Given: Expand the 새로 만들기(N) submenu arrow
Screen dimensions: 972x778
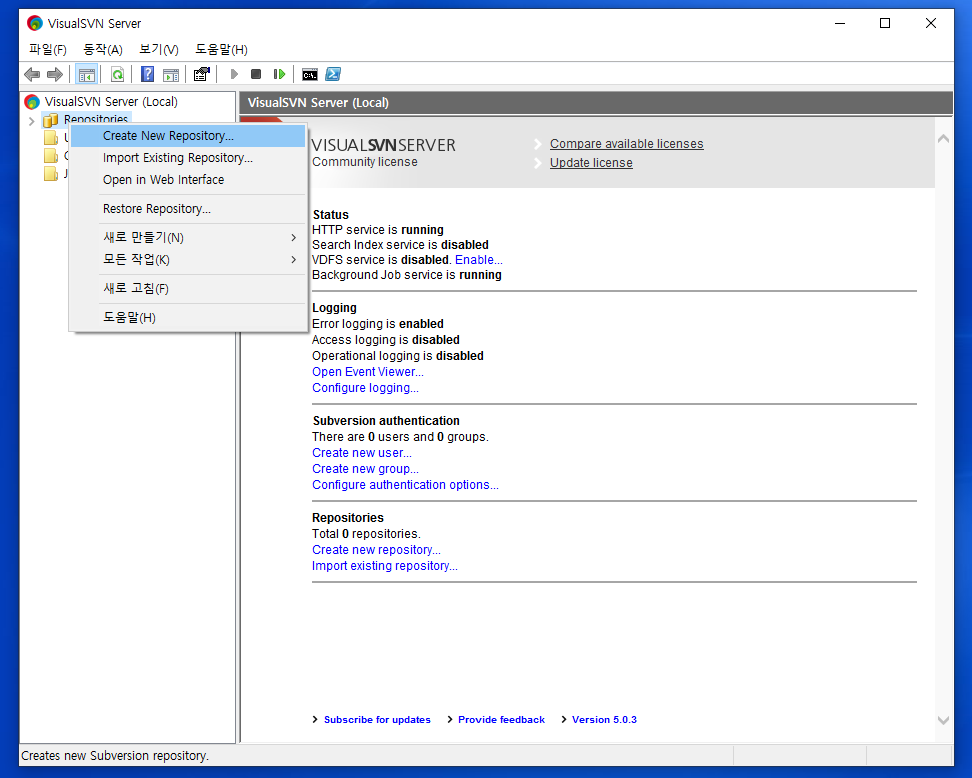Looking at the screenshot, I should [294, 237].
